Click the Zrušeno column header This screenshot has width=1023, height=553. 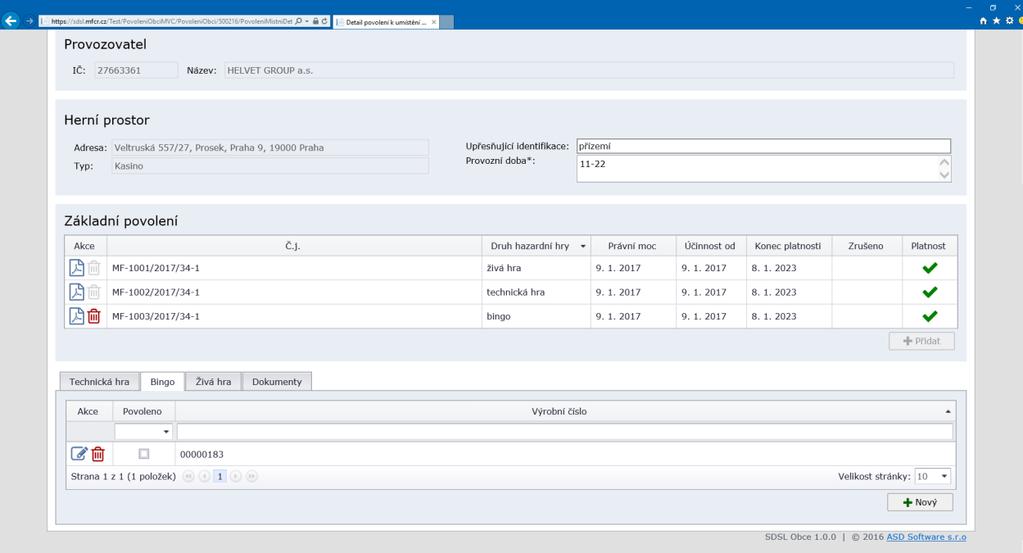[866, 246]
